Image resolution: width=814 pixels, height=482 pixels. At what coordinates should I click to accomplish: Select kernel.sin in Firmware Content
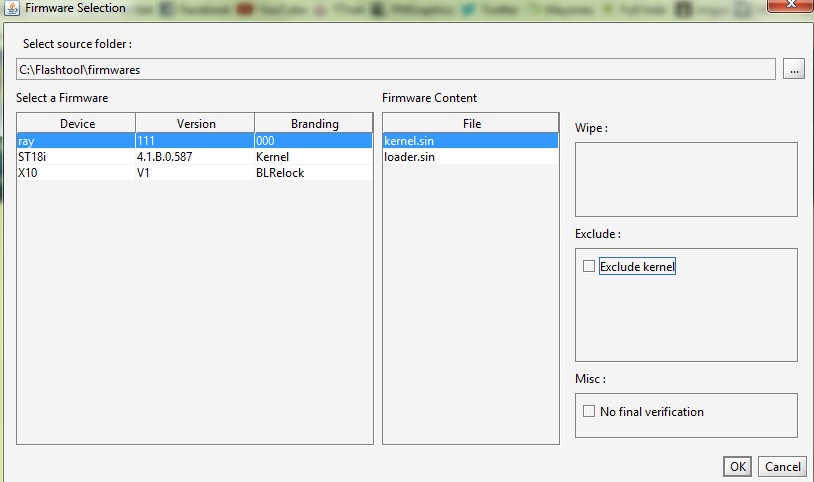(470, 141)
